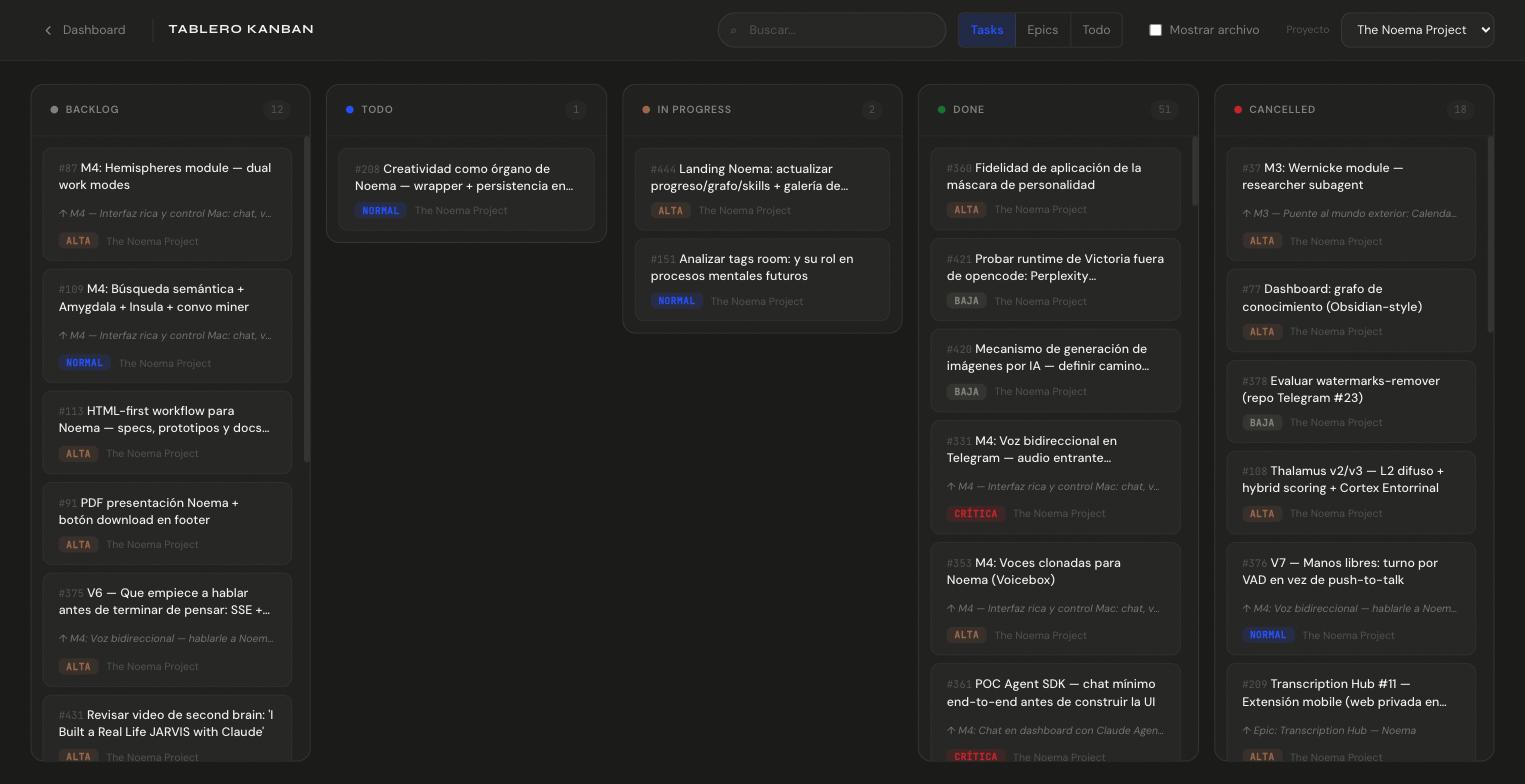This screenshot has height=784, width=1525.
Task: Open card #420 Mecanismo de generación de imágenes
Action: [1055, 371]
